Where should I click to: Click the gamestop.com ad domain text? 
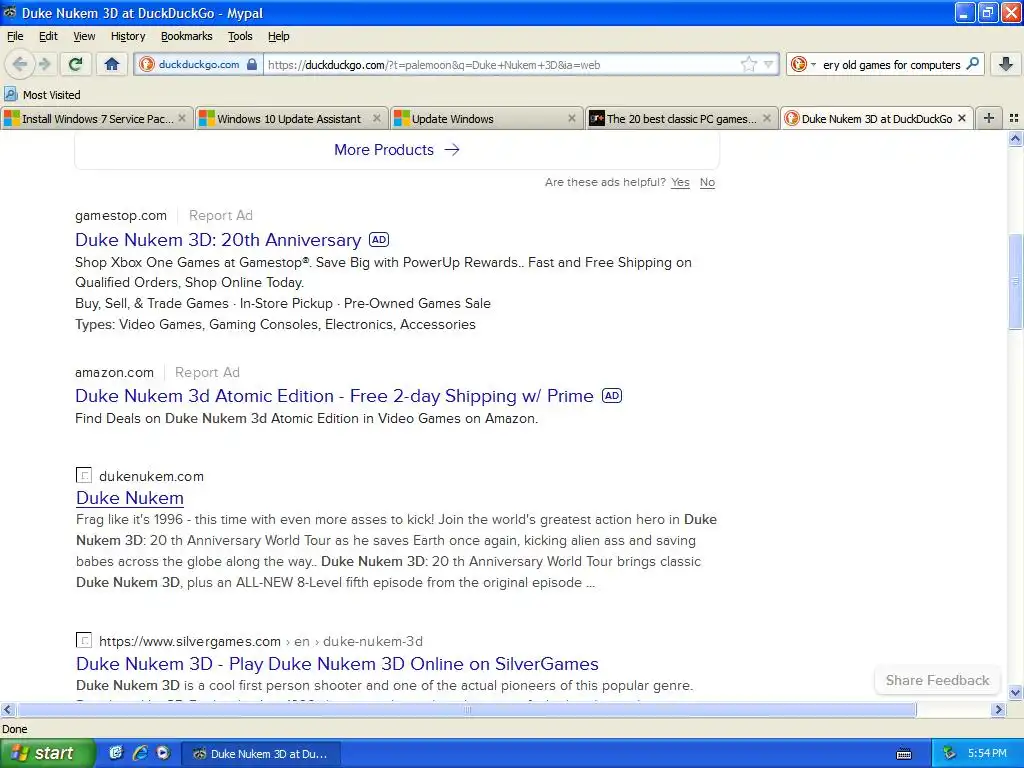[121, 216]
